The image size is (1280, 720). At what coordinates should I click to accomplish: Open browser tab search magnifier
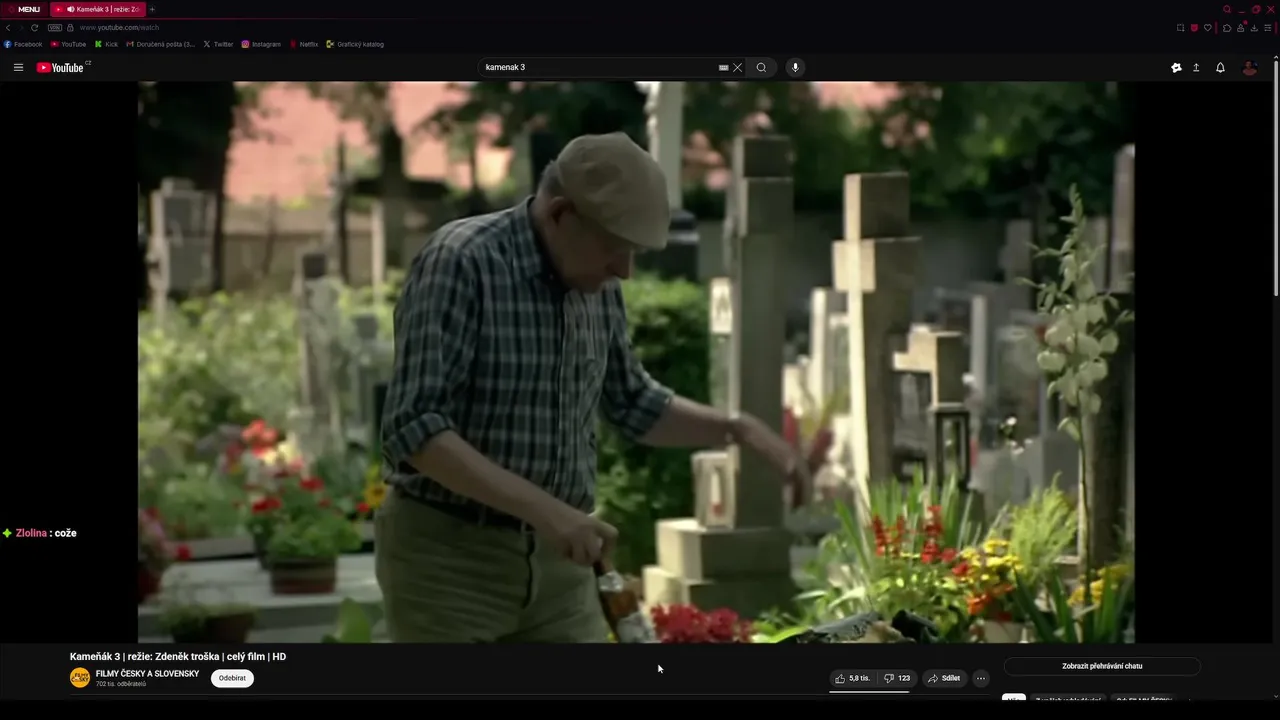pyautogui.click(x=1227, y=9)
